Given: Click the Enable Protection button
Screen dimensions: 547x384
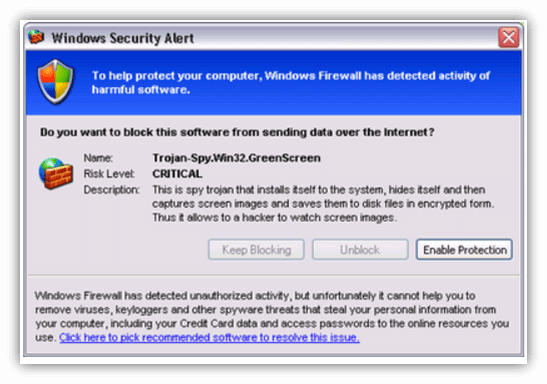Looking at the screenshot, I should (x=464, y=250).
